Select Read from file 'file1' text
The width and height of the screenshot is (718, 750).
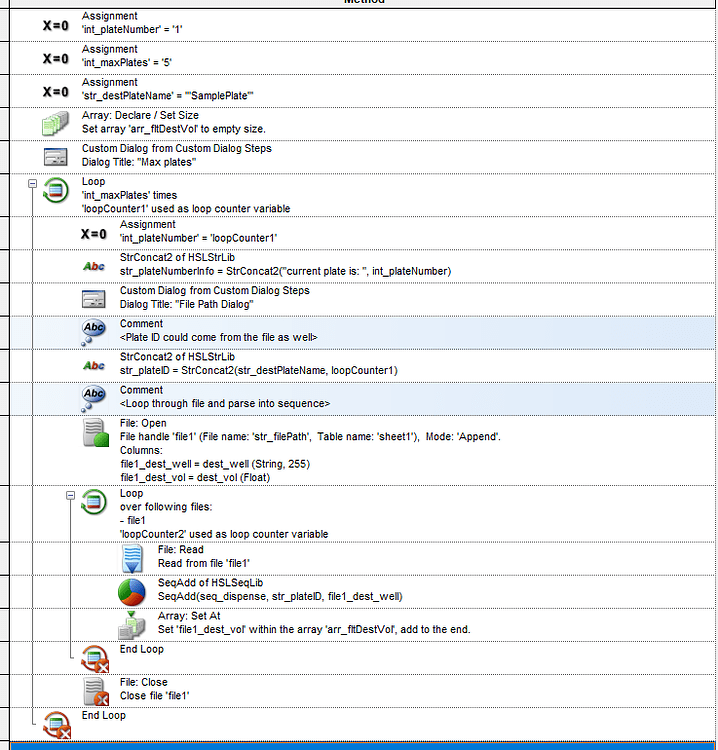pos(204,563)
